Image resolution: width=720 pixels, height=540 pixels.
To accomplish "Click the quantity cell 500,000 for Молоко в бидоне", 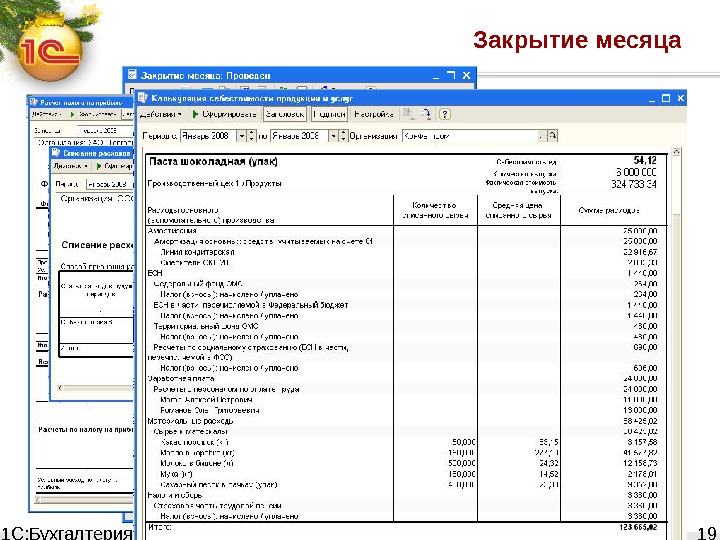I will click(x=462, y=463).
